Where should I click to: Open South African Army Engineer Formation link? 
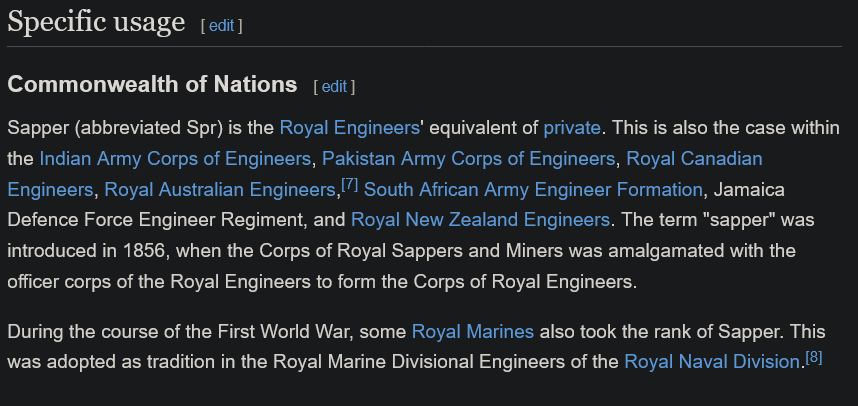point(534,190)
